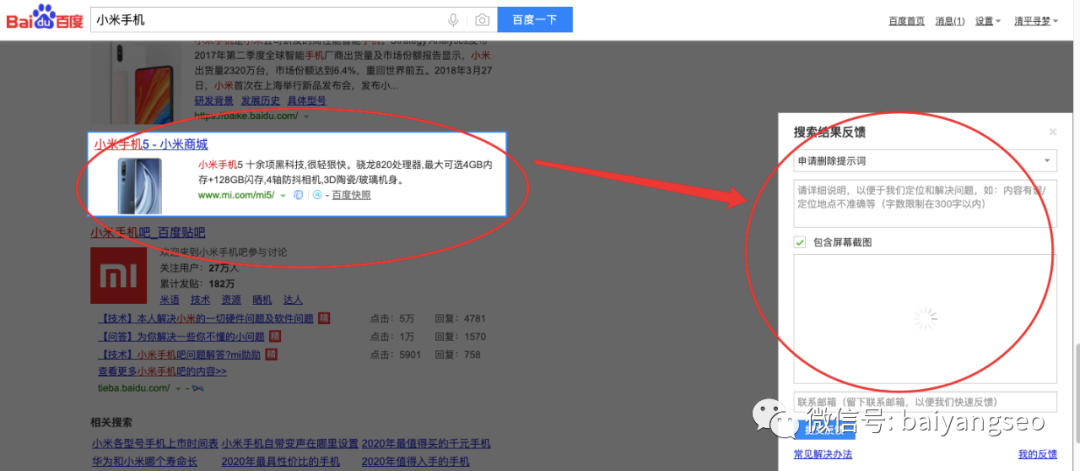Open 常见解决办法 link in feedback panel
1080x471 pixels.
tap(823, 454)
